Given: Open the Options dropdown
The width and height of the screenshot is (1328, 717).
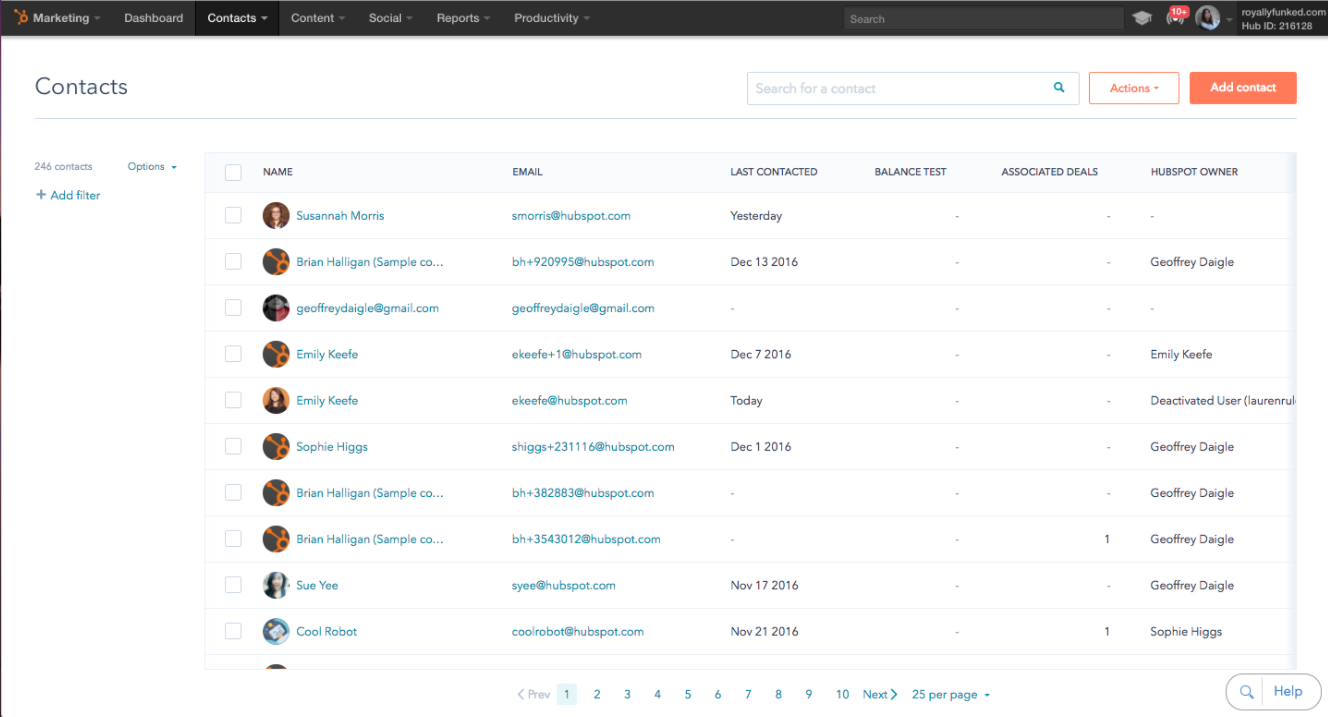Looking at the screenshot, I should (x=151, y=166).
